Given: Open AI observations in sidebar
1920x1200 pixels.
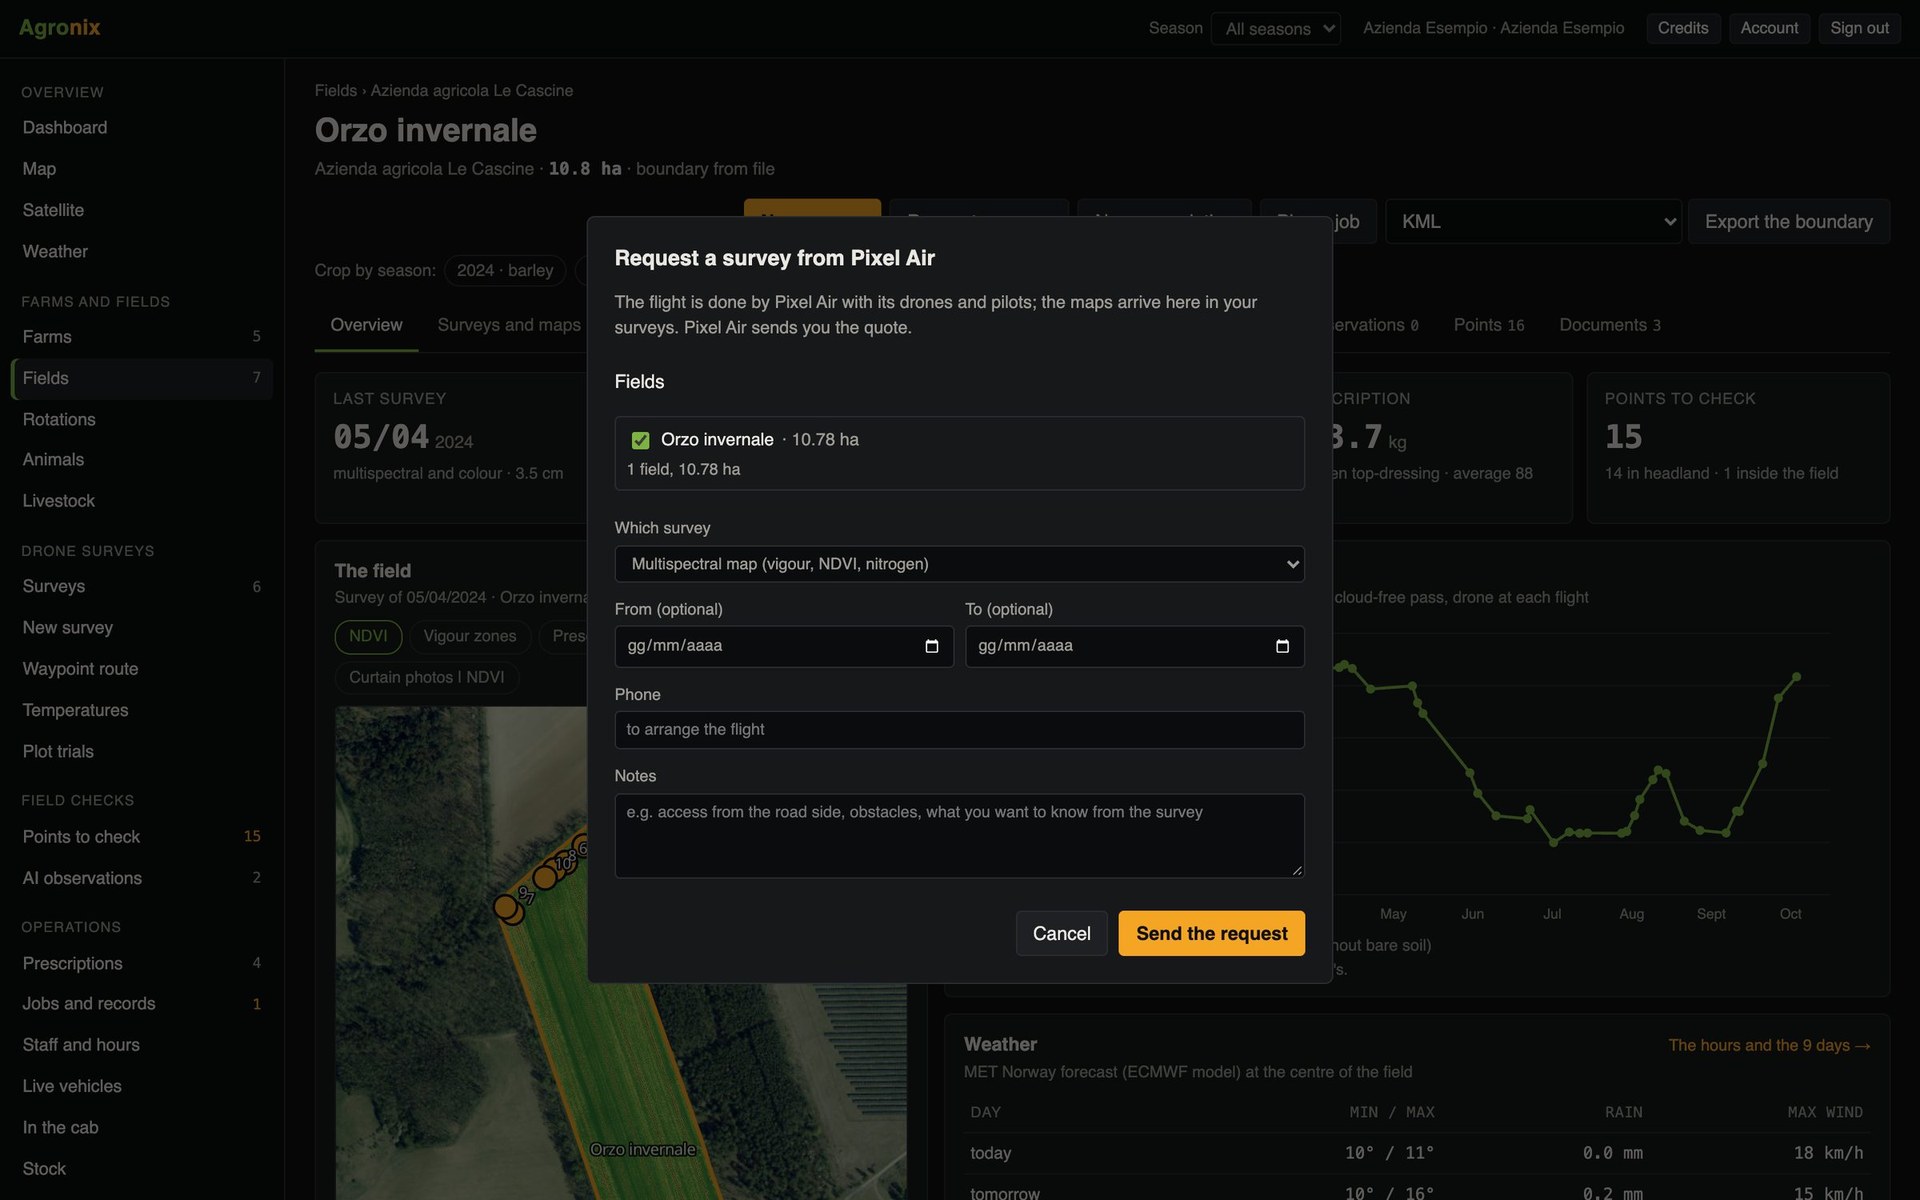Looking at the screenshot, I should pos(142,878).
